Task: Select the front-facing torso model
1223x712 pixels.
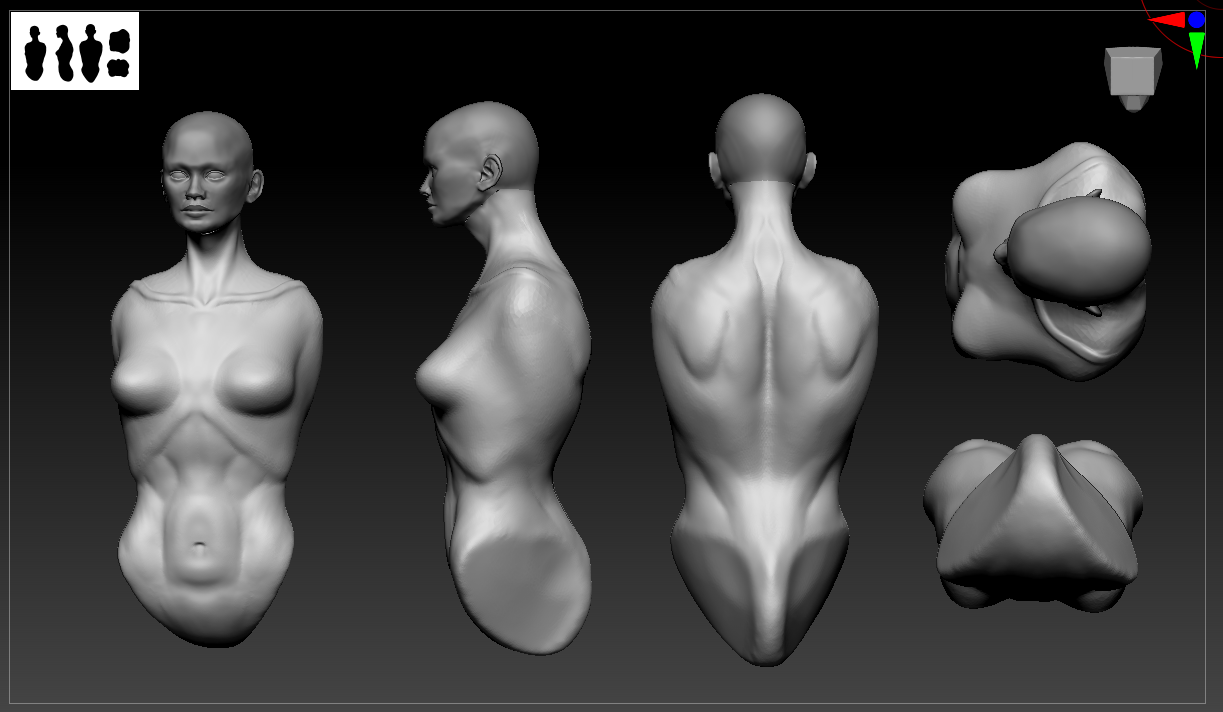Action: coord(215,378)
